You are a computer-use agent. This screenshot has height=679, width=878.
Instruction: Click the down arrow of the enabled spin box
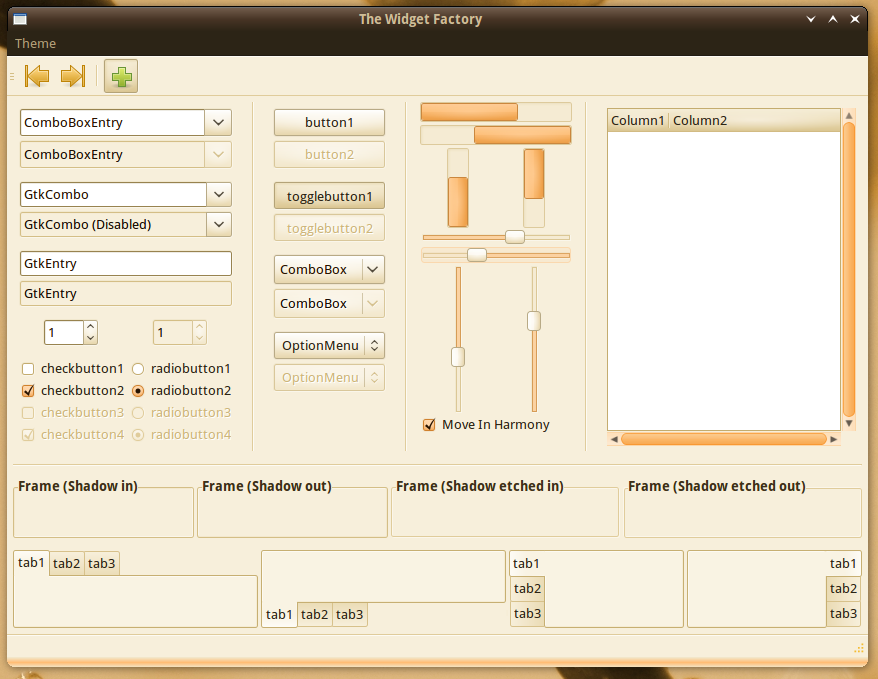pos(91,338)
